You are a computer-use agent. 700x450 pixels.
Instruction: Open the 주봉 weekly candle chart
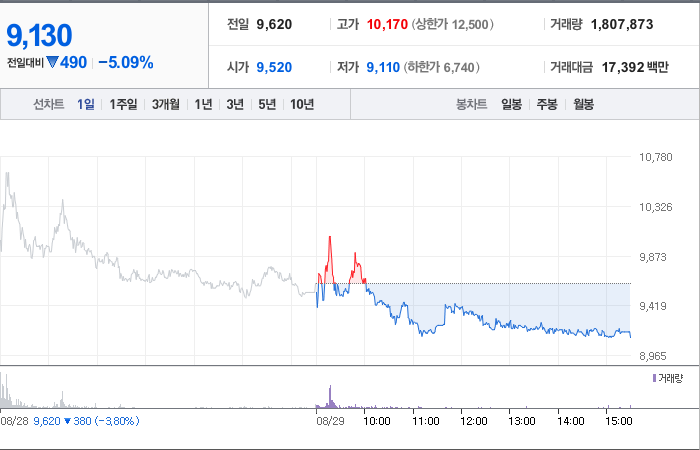point(547,104)
